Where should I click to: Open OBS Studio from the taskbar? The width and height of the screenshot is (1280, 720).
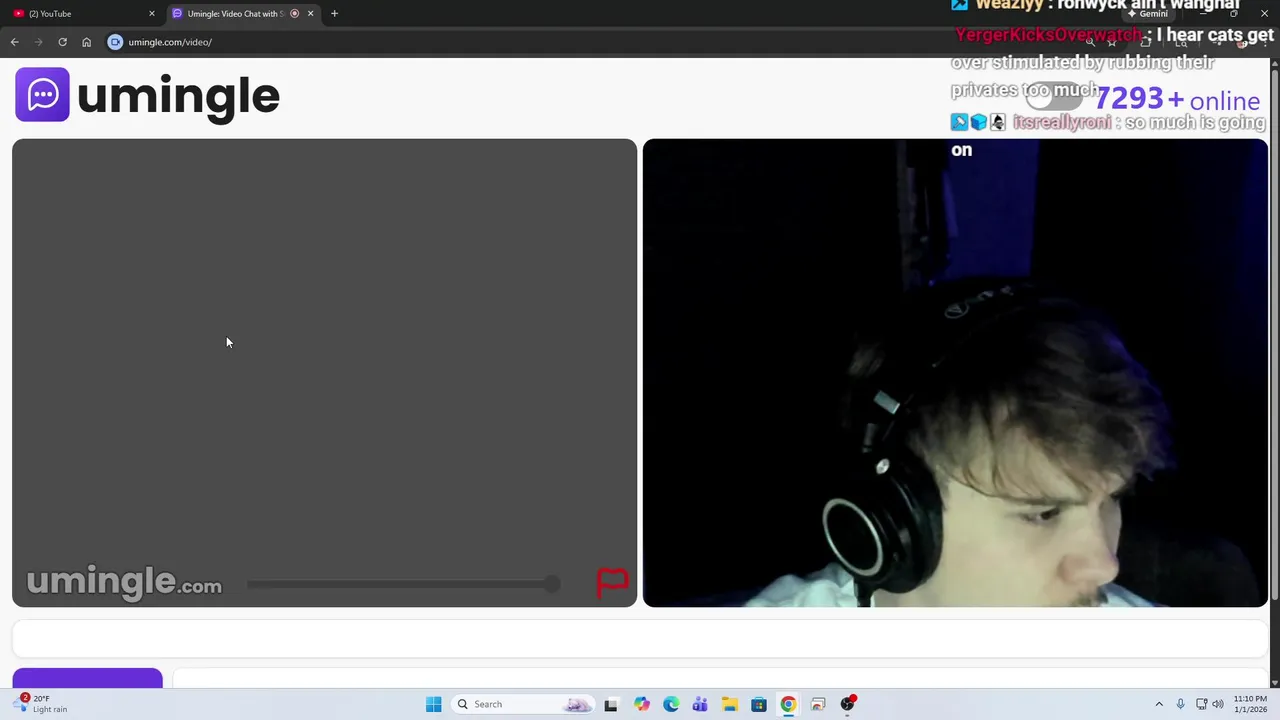tap(848, 704)
